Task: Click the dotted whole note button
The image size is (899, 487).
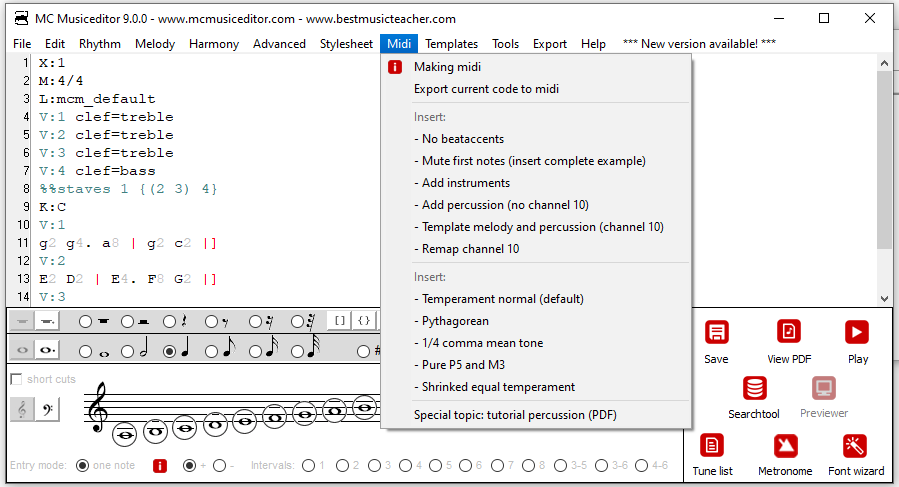Action: tap(47, 349)
